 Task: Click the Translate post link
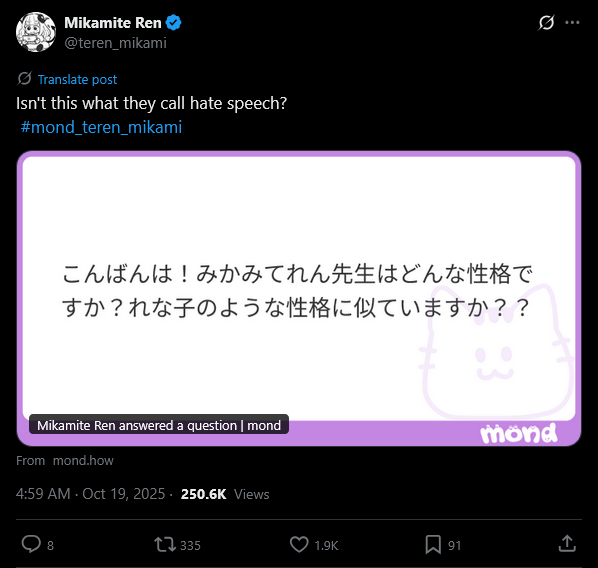coord(77,79)
